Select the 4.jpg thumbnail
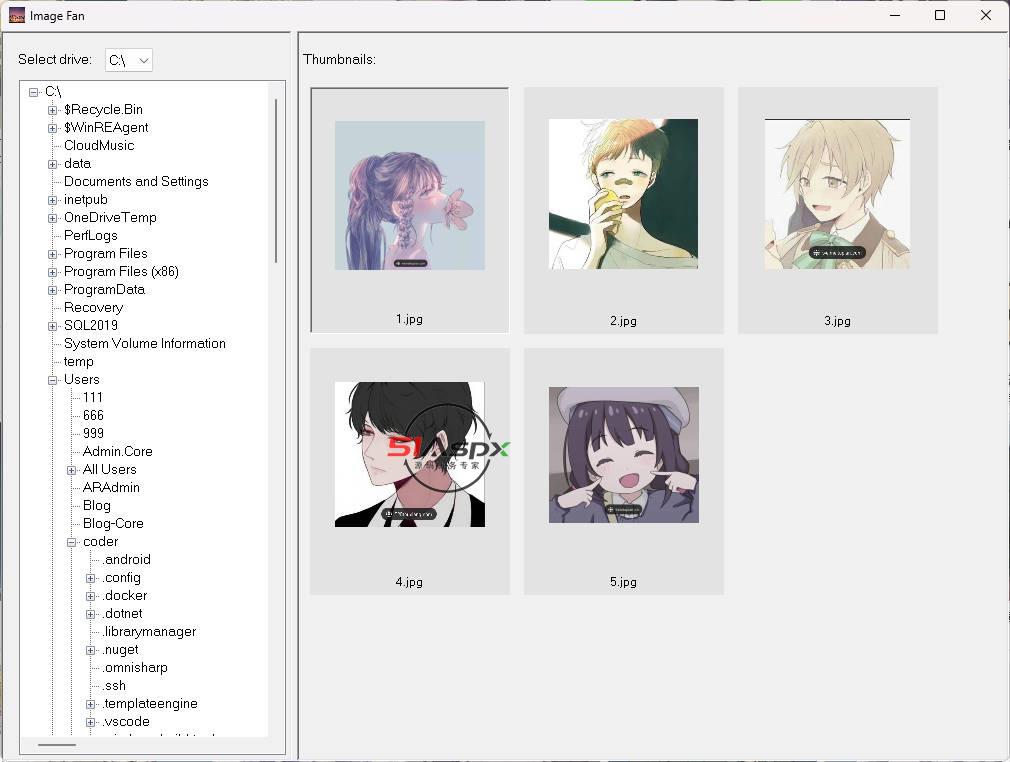1010x762 pixels. tap(409, 454)
